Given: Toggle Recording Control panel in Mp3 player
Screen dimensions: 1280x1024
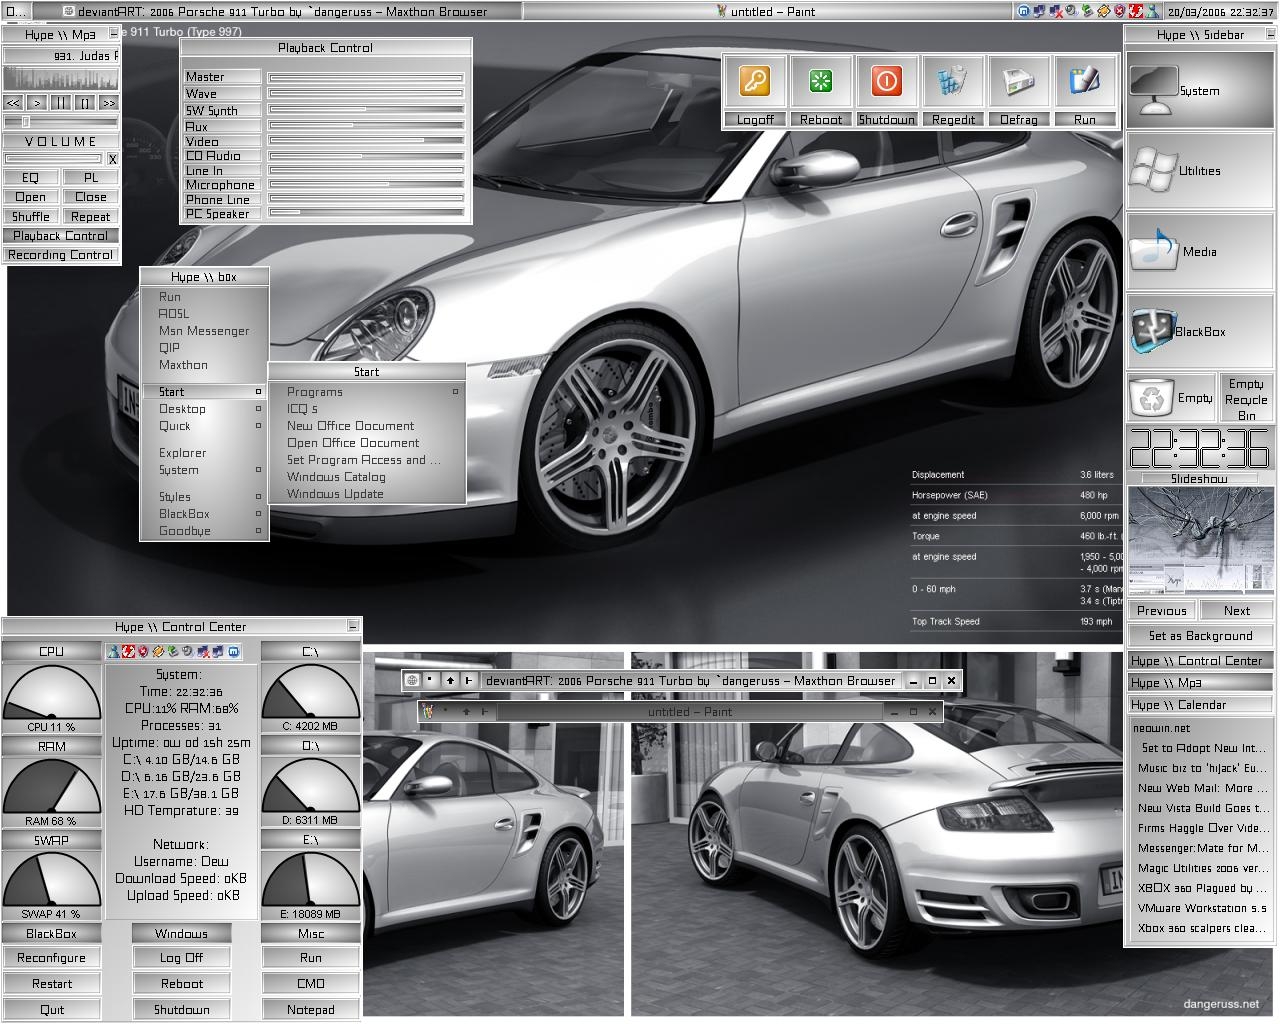Looking at the screenshot, I should [61, 255].
